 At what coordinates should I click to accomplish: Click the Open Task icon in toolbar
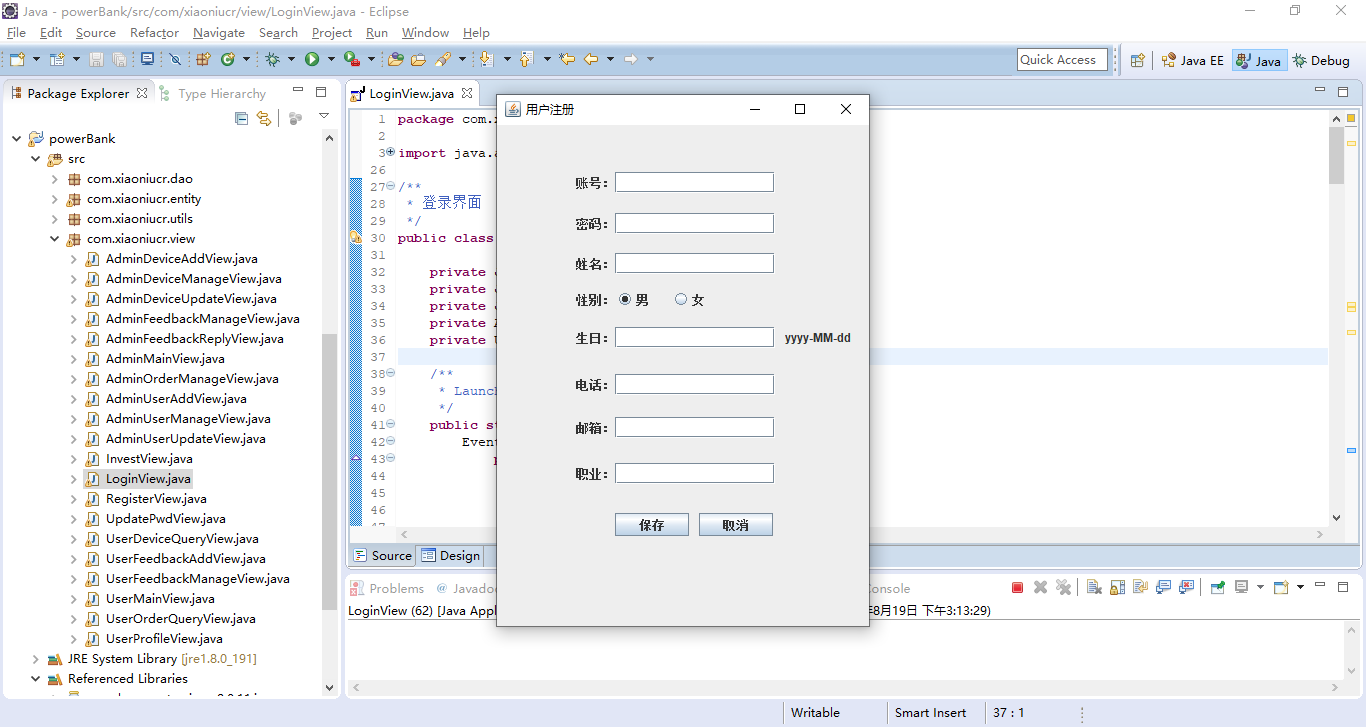point(418,59)
